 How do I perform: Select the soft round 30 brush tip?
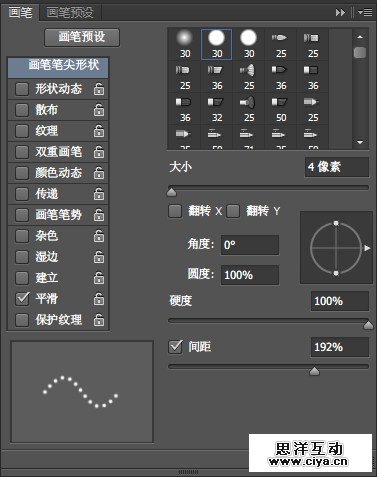pyautogui.click(x=185, y=44)
